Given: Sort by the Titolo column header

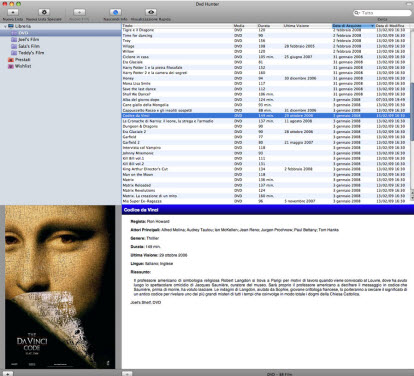Looking at the screenshot, I should click(177, 26).
